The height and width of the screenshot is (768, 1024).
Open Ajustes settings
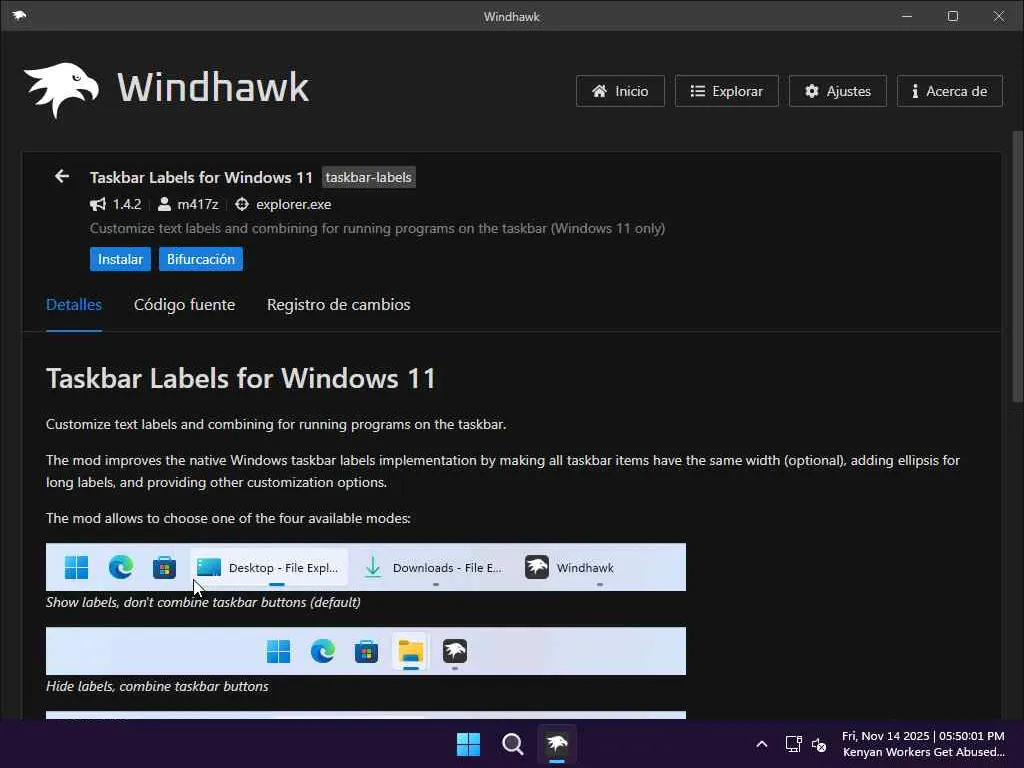click(837, 91)
